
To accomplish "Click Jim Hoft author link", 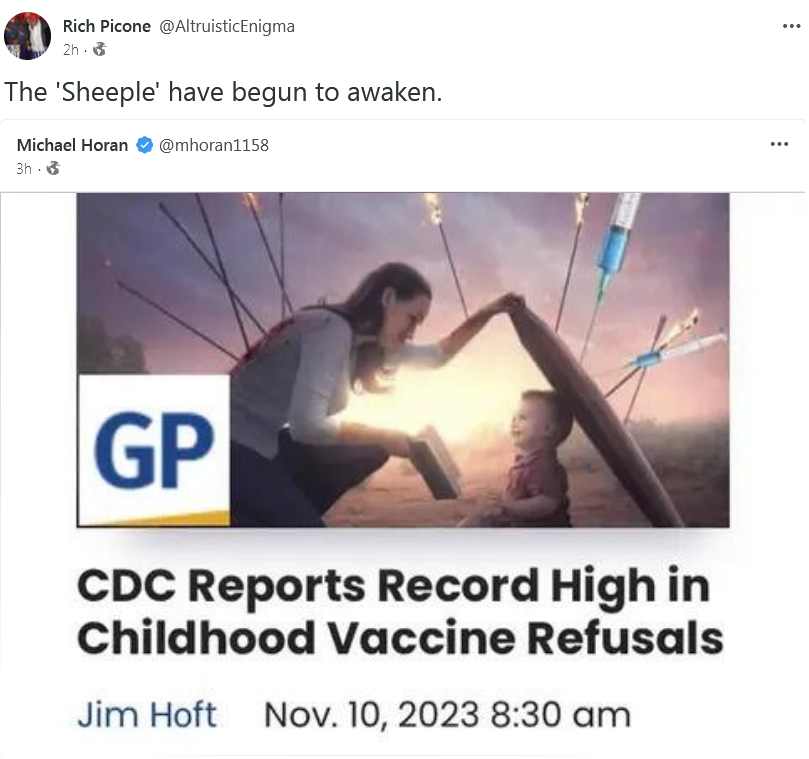I will 147,715.
